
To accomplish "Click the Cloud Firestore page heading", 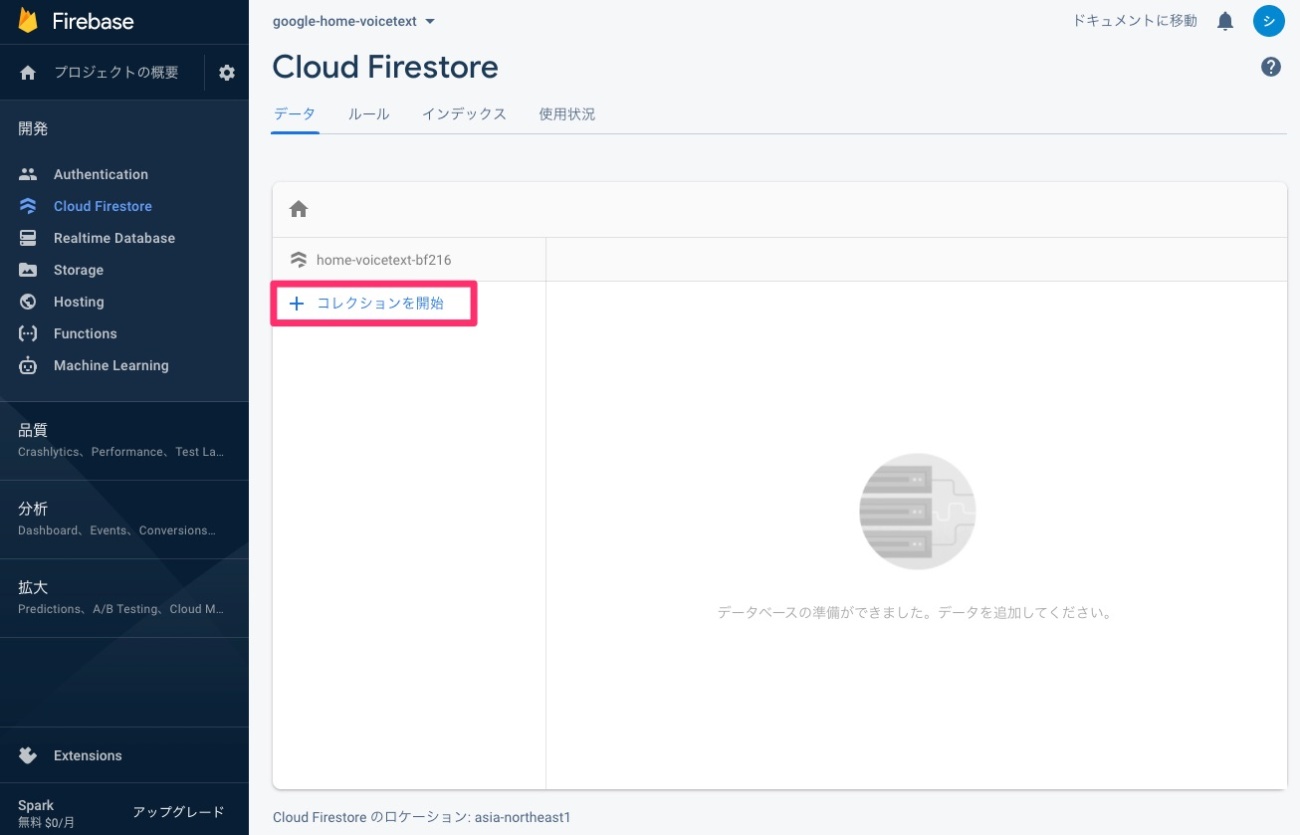I will click(385, 67).
